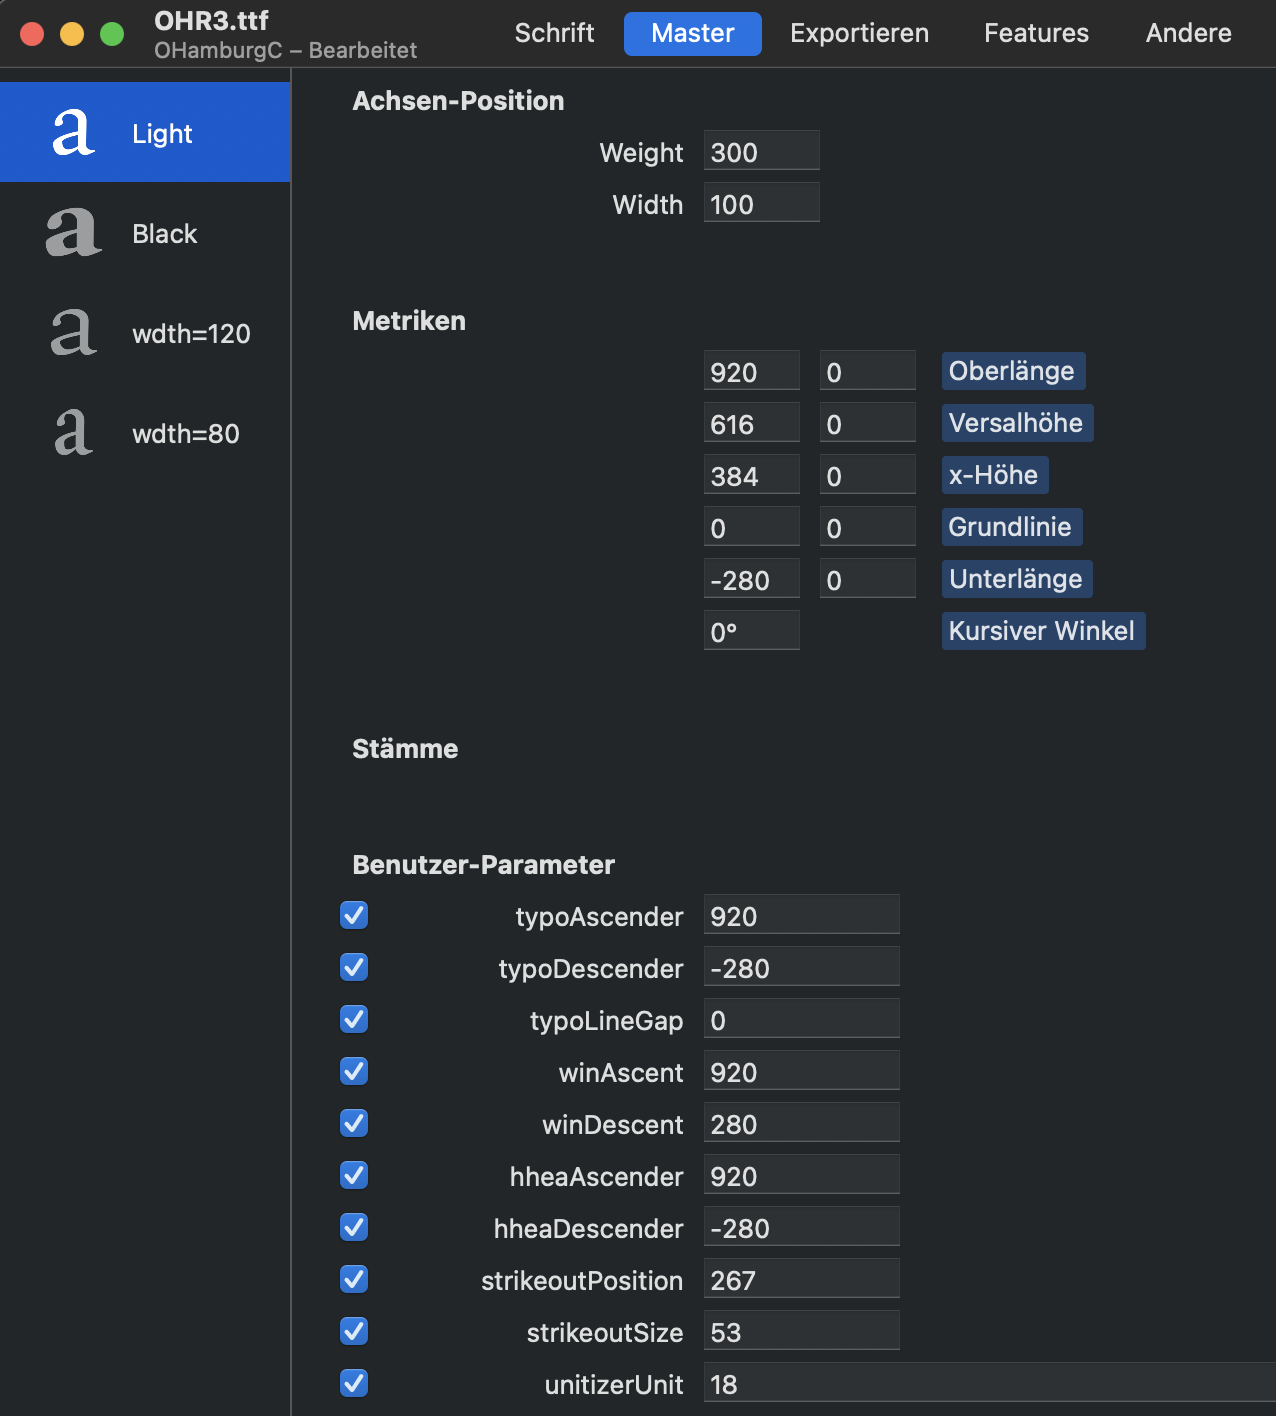1276x1416 pixels.
Task: Click the Unterlänge metric label button
Action: (1017, 579)
